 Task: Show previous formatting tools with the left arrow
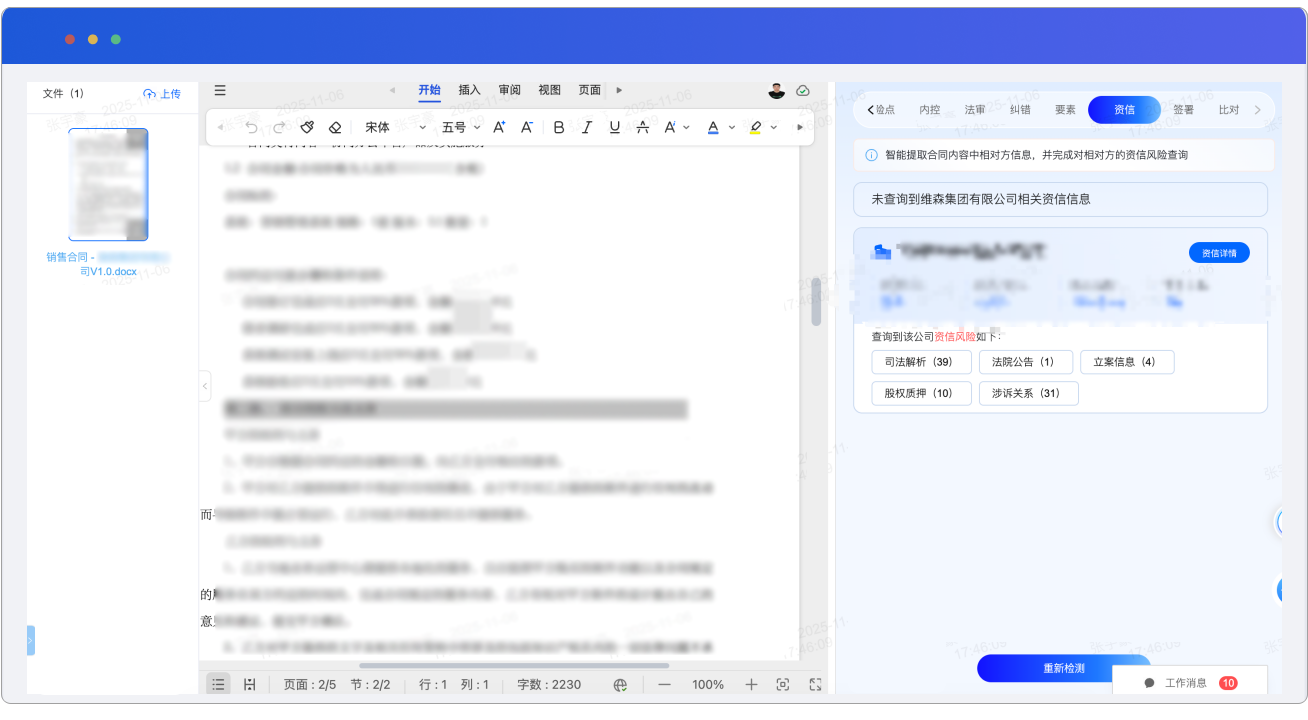[220, 127]
